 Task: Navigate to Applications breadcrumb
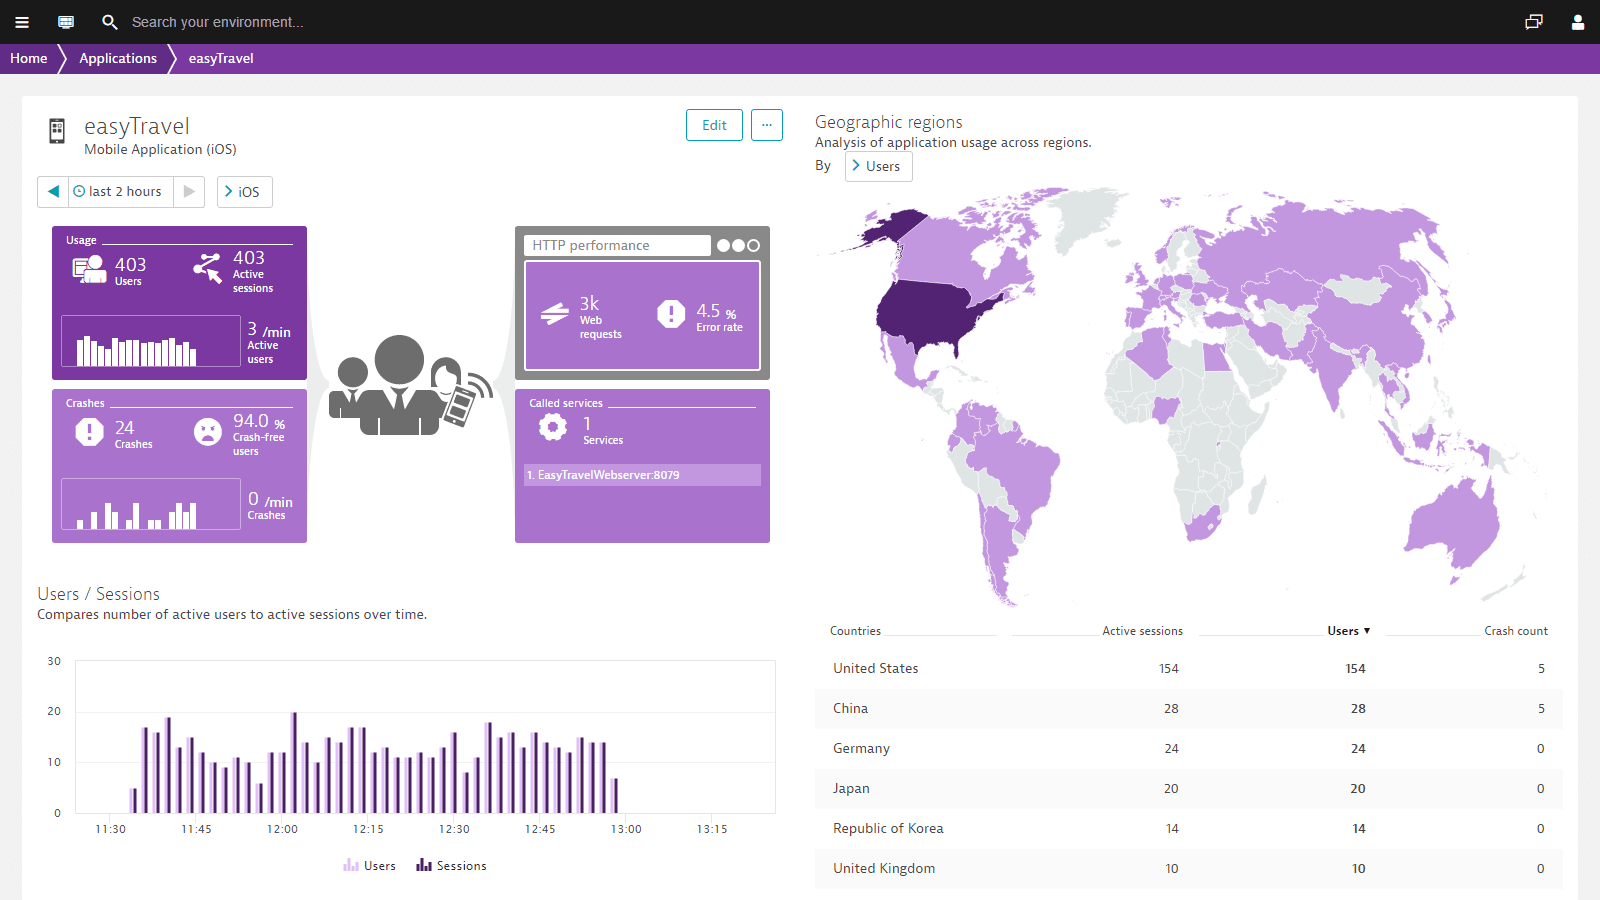click(x=118, y=58)
